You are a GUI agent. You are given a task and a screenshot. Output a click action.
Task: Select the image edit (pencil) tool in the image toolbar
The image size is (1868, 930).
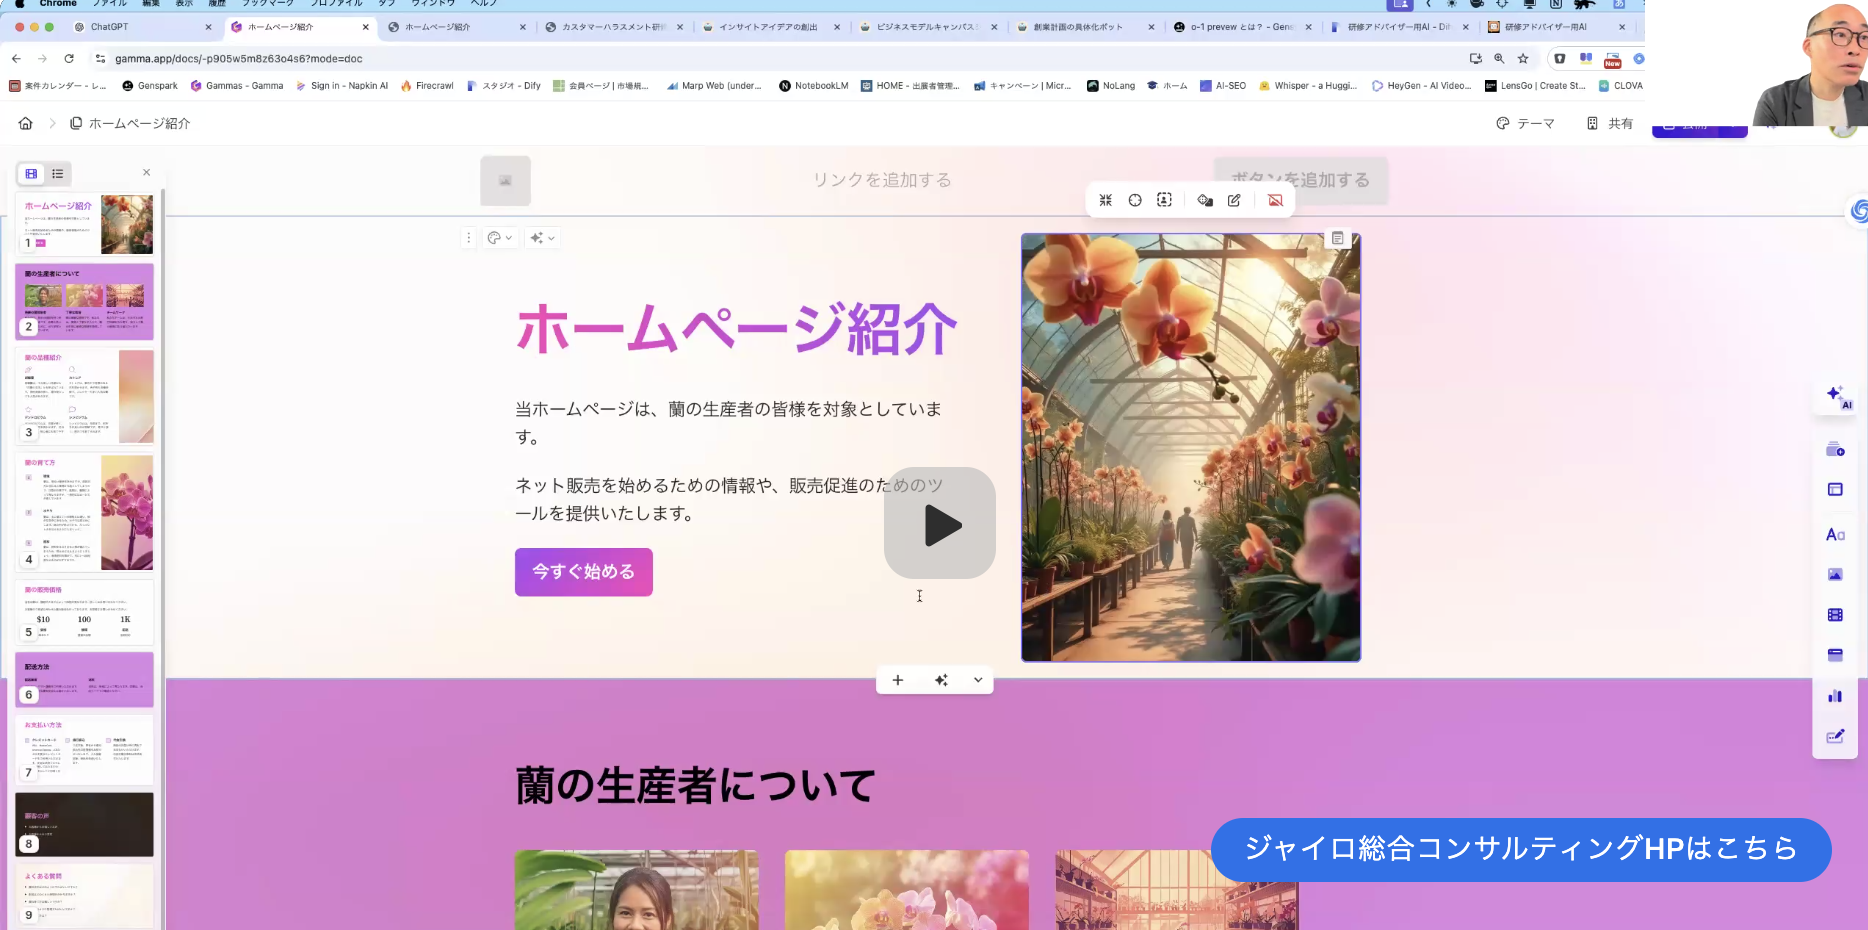[1233, 200]
